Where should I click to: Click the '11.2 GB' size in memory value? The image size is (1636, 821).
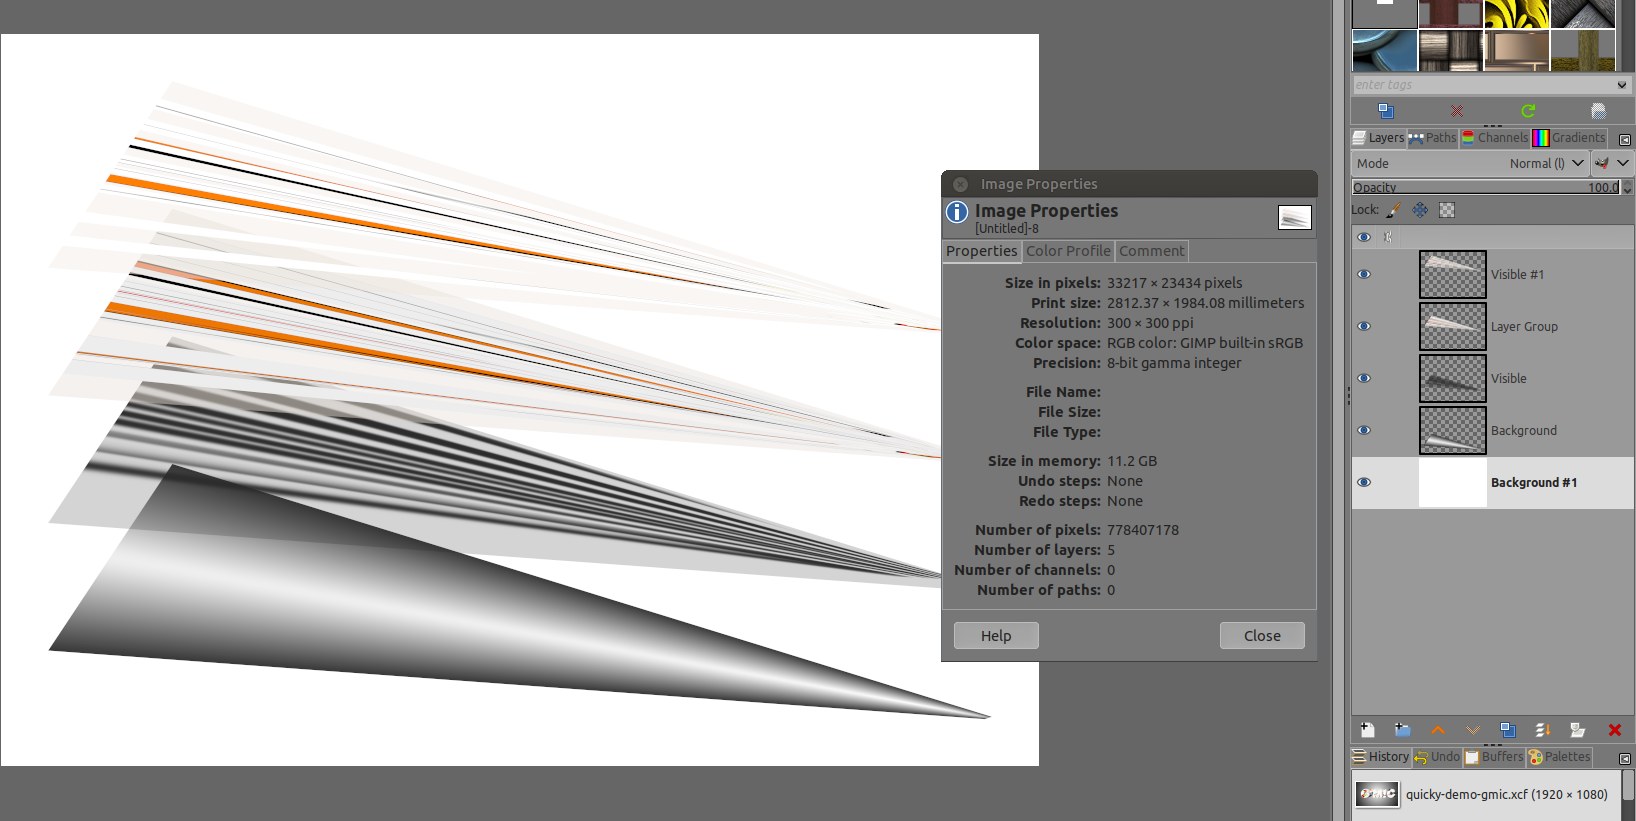[x=1132, y=461]
